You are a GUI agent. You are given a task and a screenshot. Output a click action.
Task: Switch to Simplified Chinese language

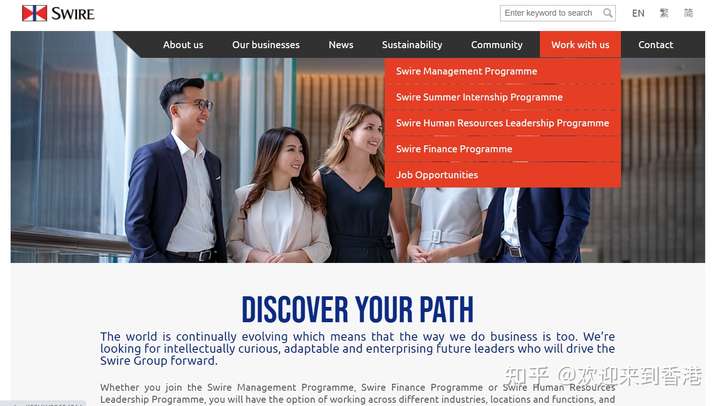point(688,13)
